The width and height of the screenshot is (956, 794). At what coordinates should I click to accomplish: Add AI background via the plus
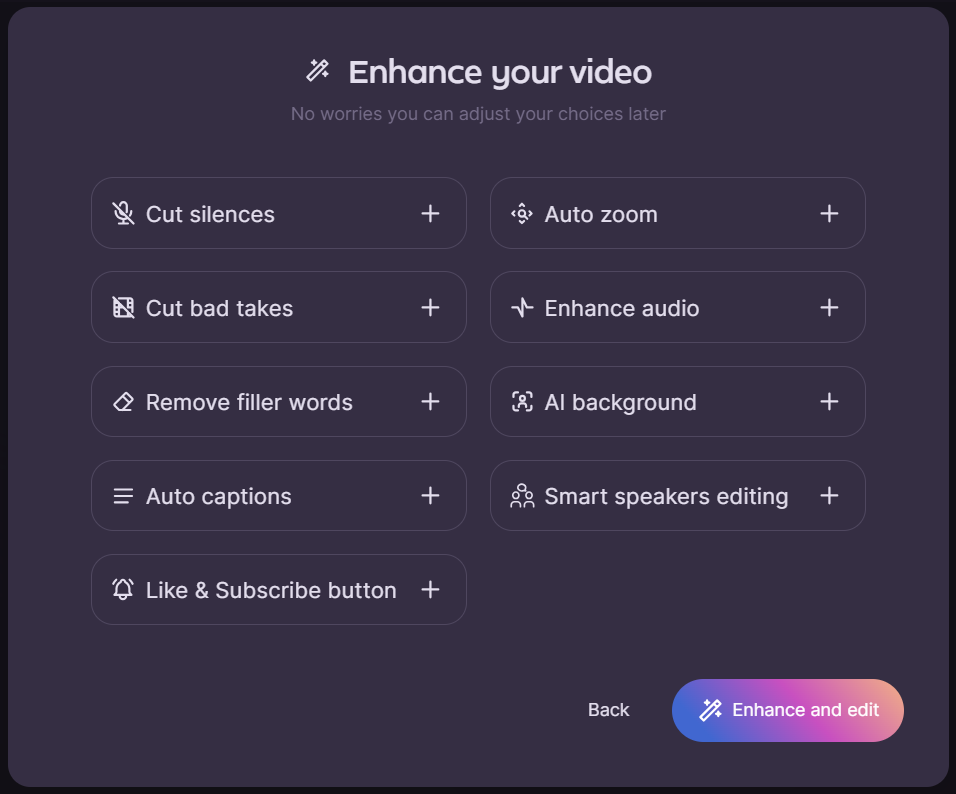click(829, 401)
